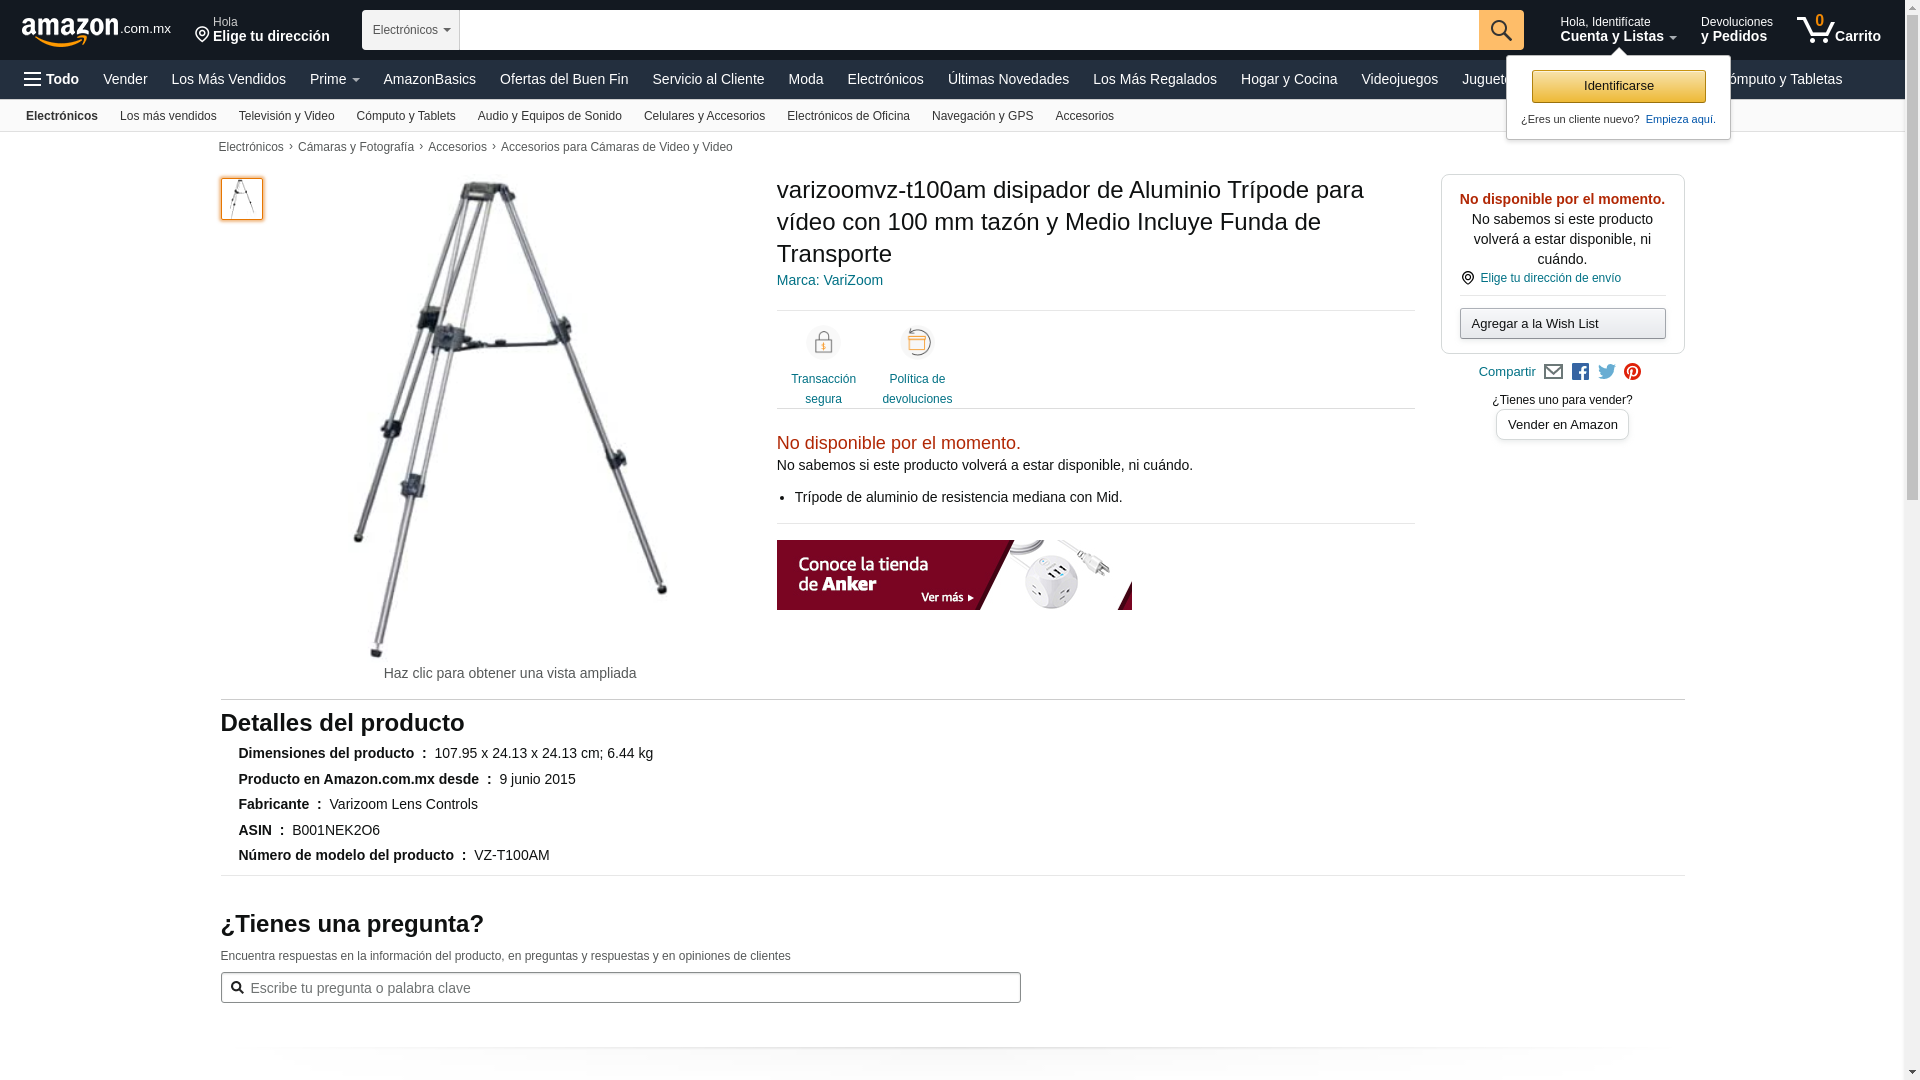Open the shopping cart icon
Screen dimensions: 1920x1080
pyautogui.click(x=1838, y=30)
